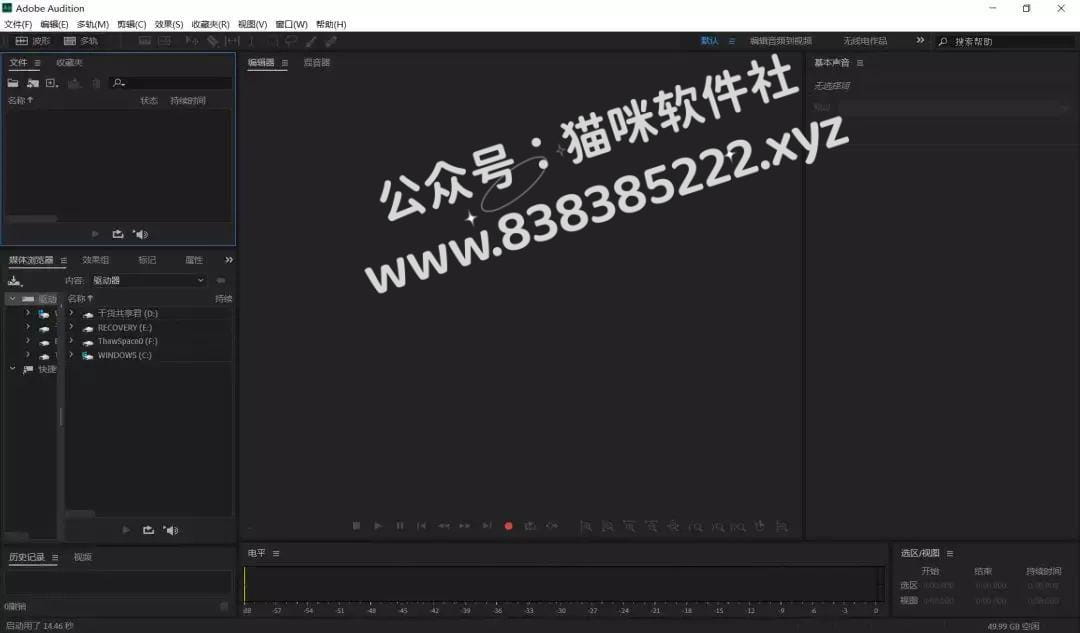Image resolution: width=1080 pixels, height=633 pixels.
Task: Expand the (D:) drive row
Action: (x=72, y=313)
